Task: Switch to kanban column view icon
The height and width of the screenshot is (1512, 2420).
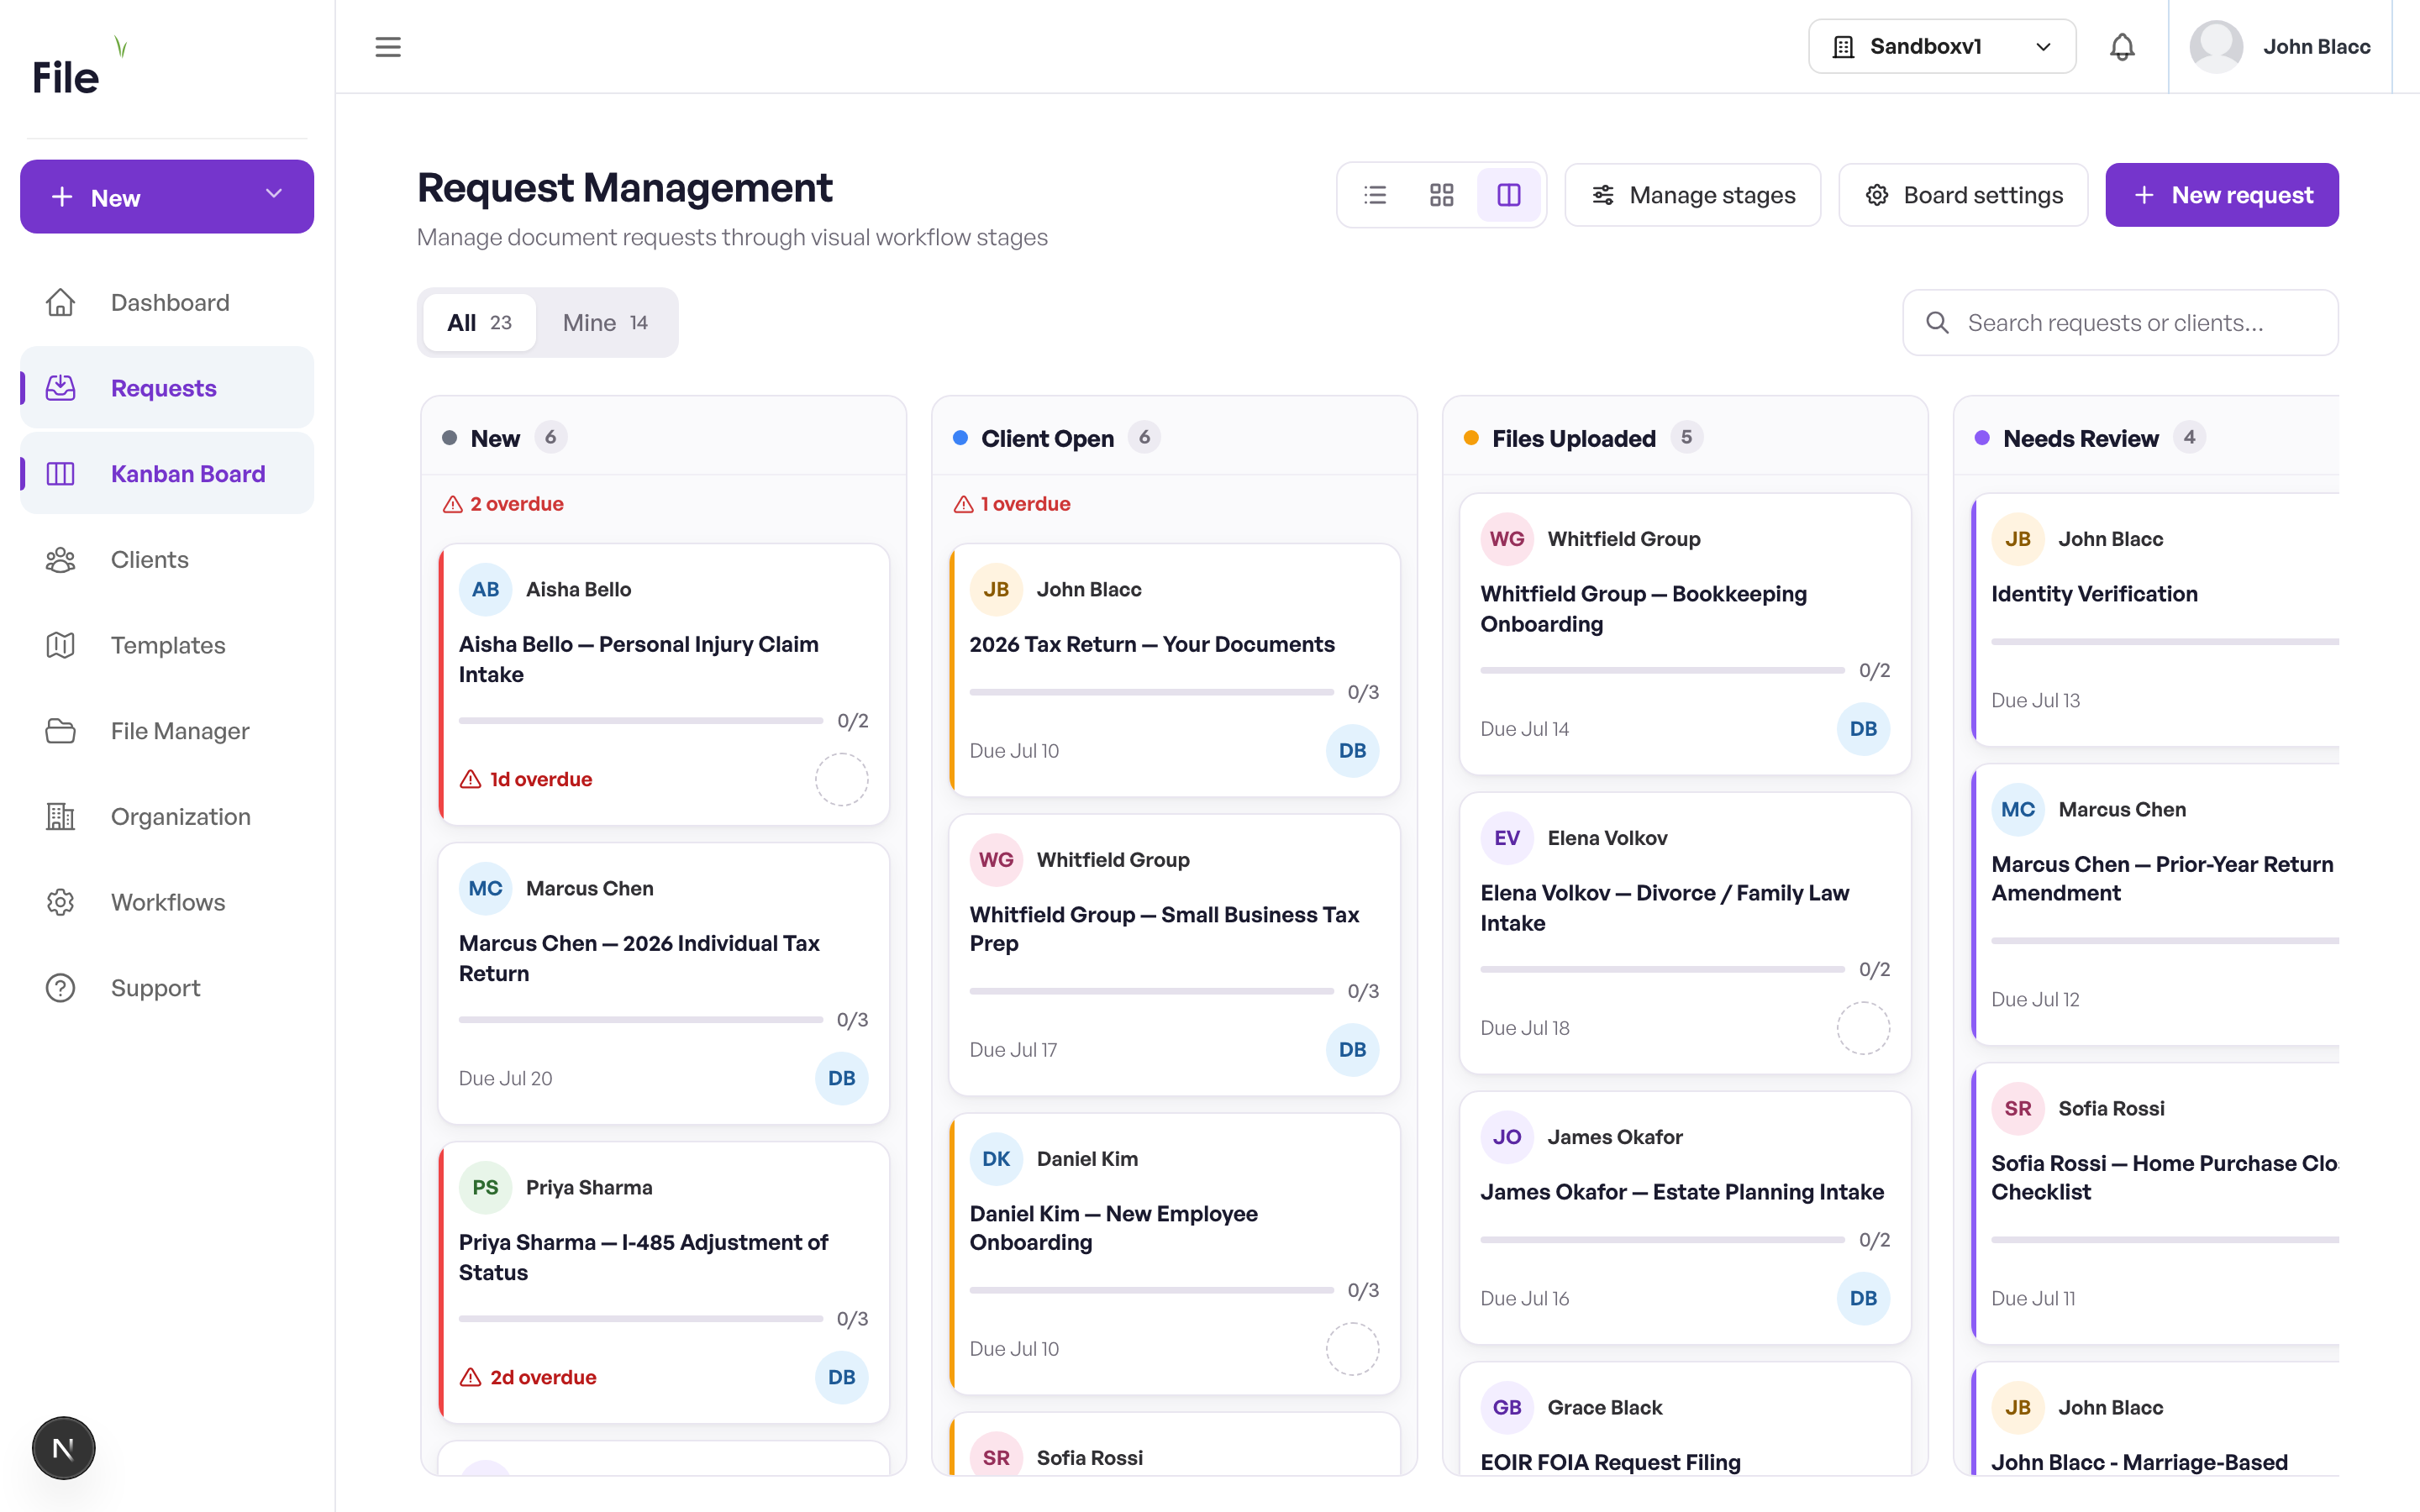Action: click(x=1508, y=195)
